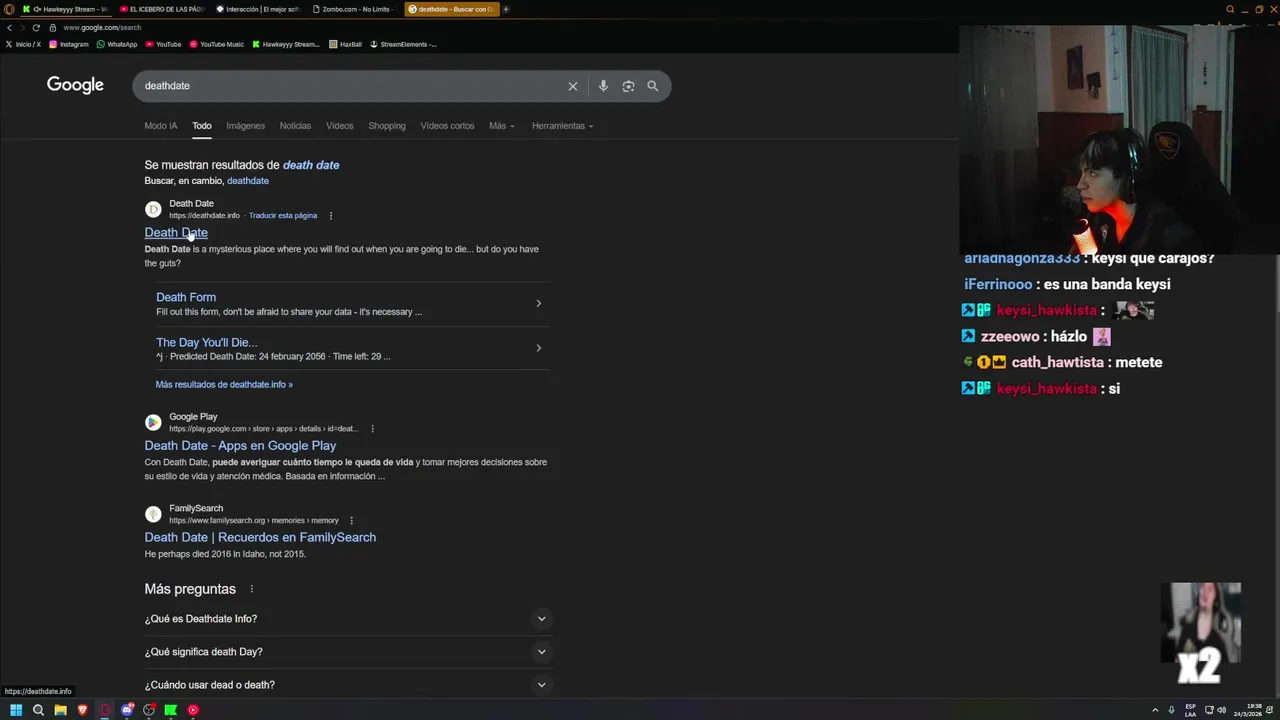
Task: Click into the Google search input field
Action: pyautogui.click(x=350, y=86)
